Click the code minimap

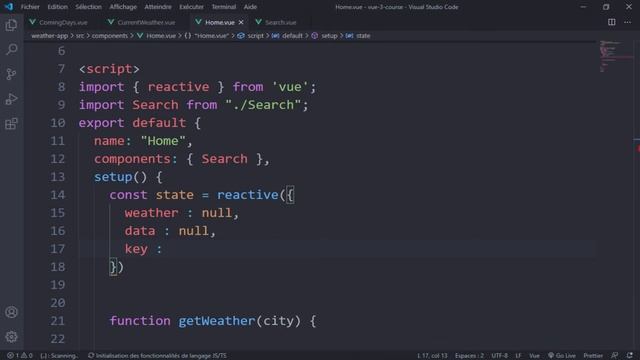tap(616, 57)
